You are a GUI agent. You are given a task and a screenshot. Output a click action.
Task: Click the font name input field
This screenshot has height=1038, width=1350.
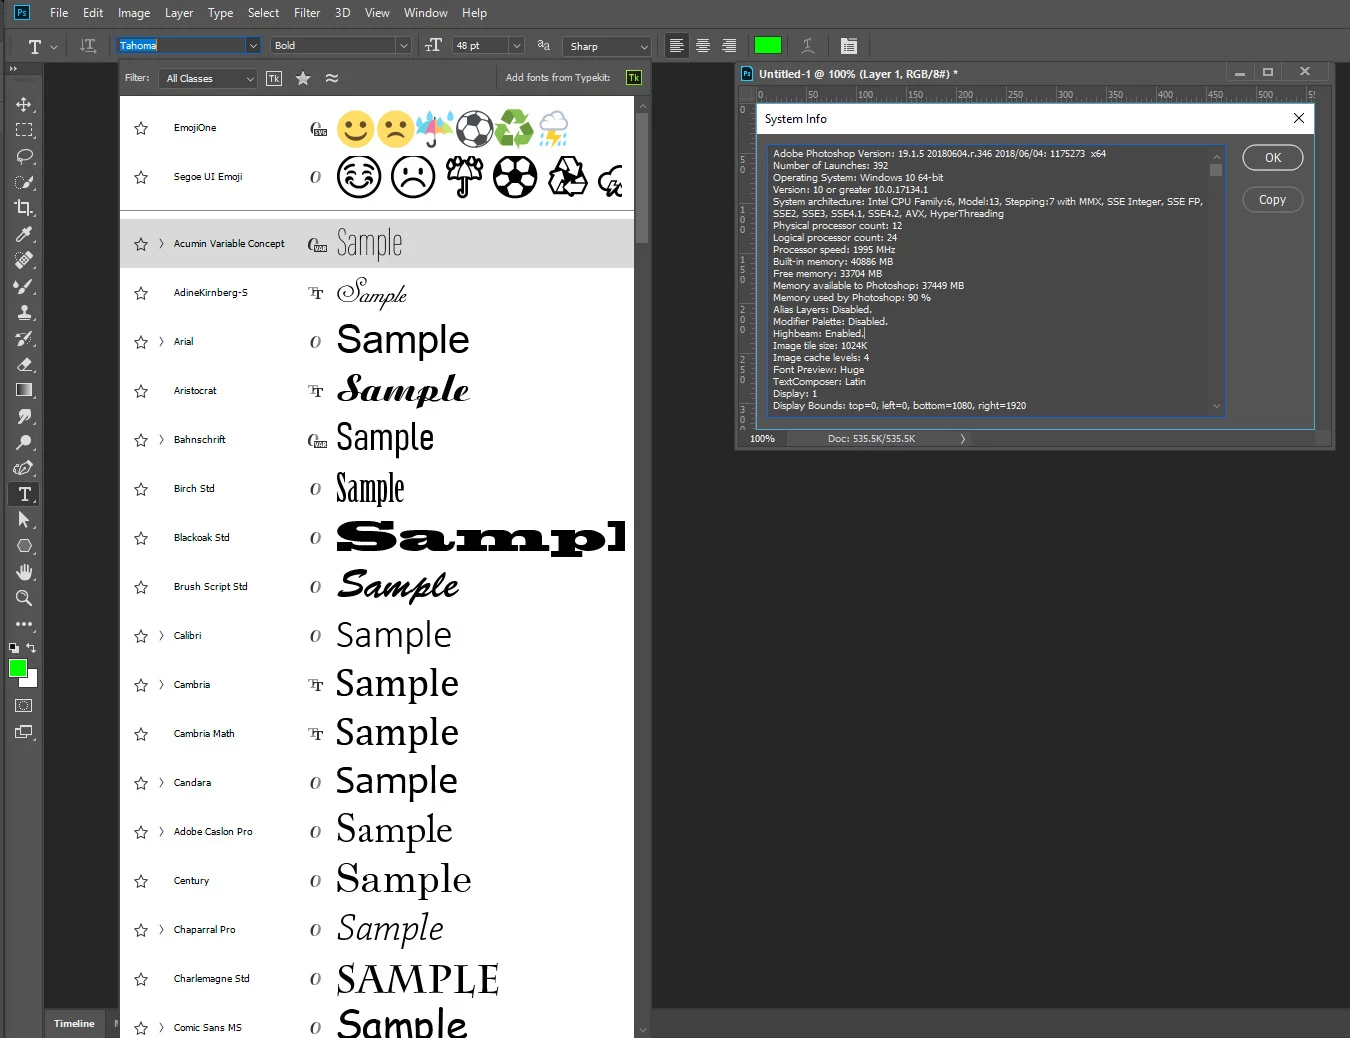point(182,46)
